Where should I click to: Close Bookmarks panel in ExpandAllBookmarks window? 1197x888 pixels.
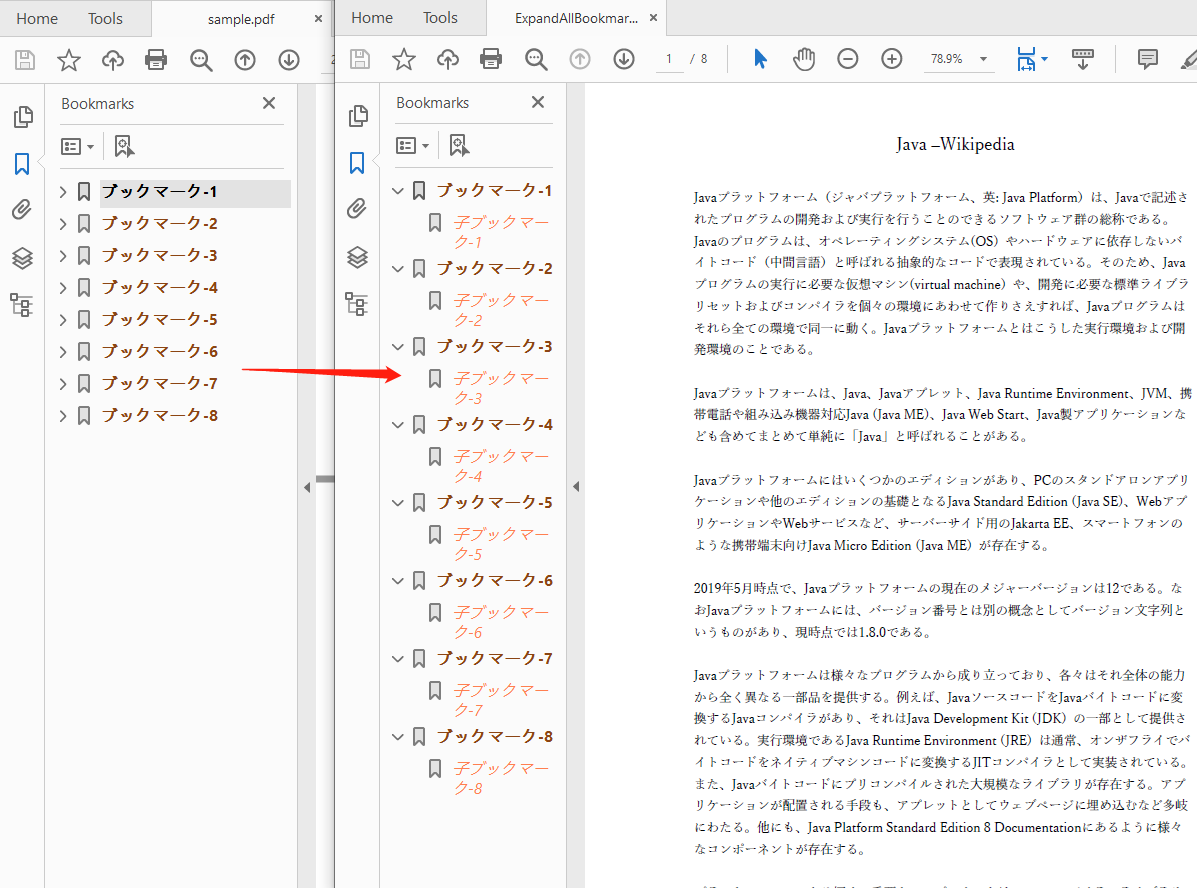click(538, 102)
